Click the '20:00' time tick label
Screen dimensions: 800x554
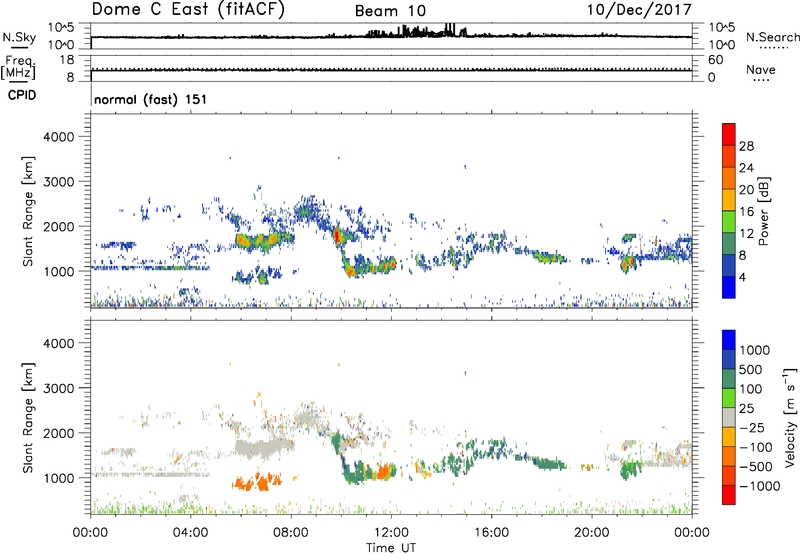(592, 533)
